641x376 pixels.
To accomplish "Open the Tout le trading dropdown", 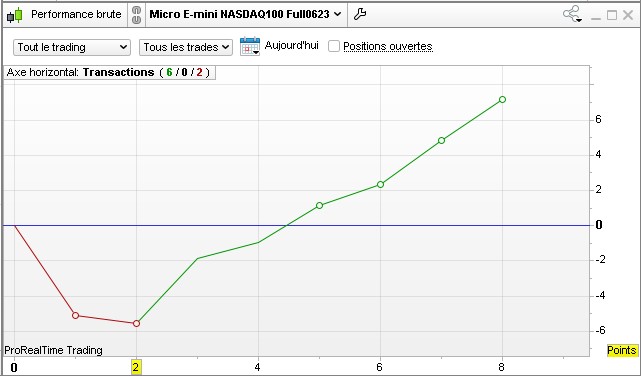I will click(72, 47).
